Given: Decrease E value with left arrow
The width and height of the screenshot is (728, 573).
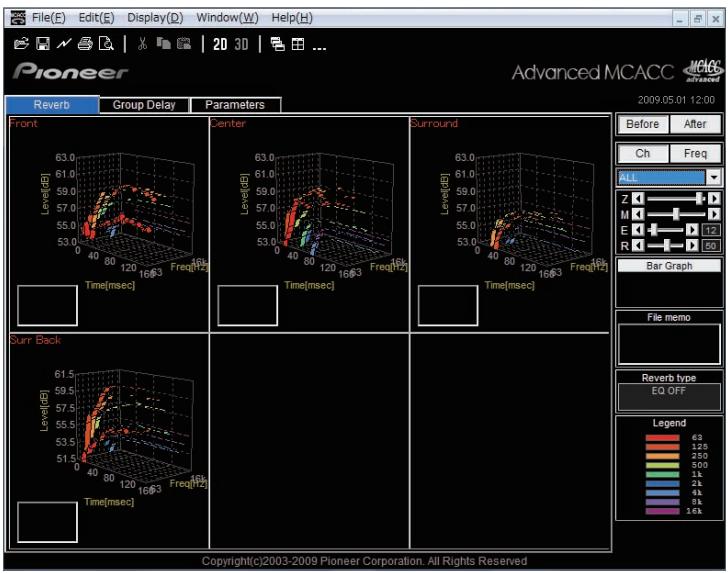Looking at the screenshot, I should click(638, 230).
